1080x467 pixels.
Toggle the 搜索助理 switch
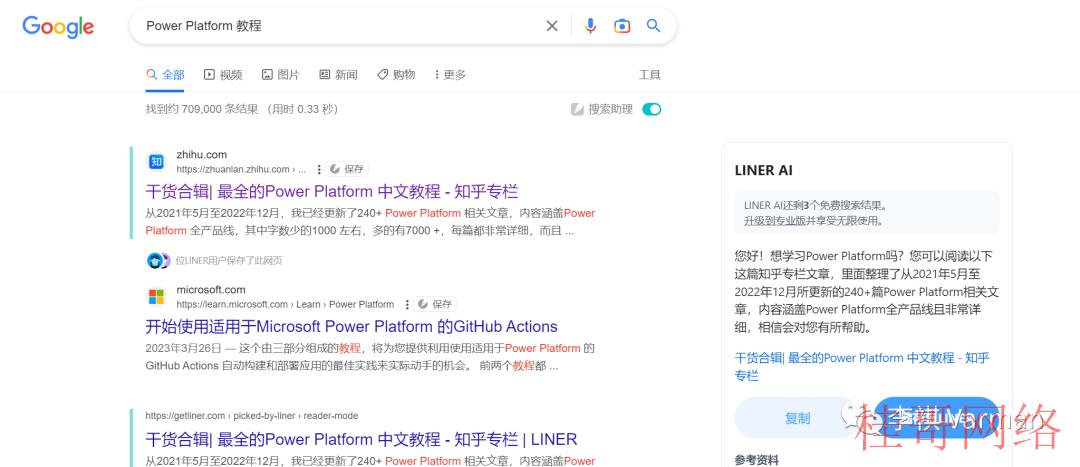(652, 109)
